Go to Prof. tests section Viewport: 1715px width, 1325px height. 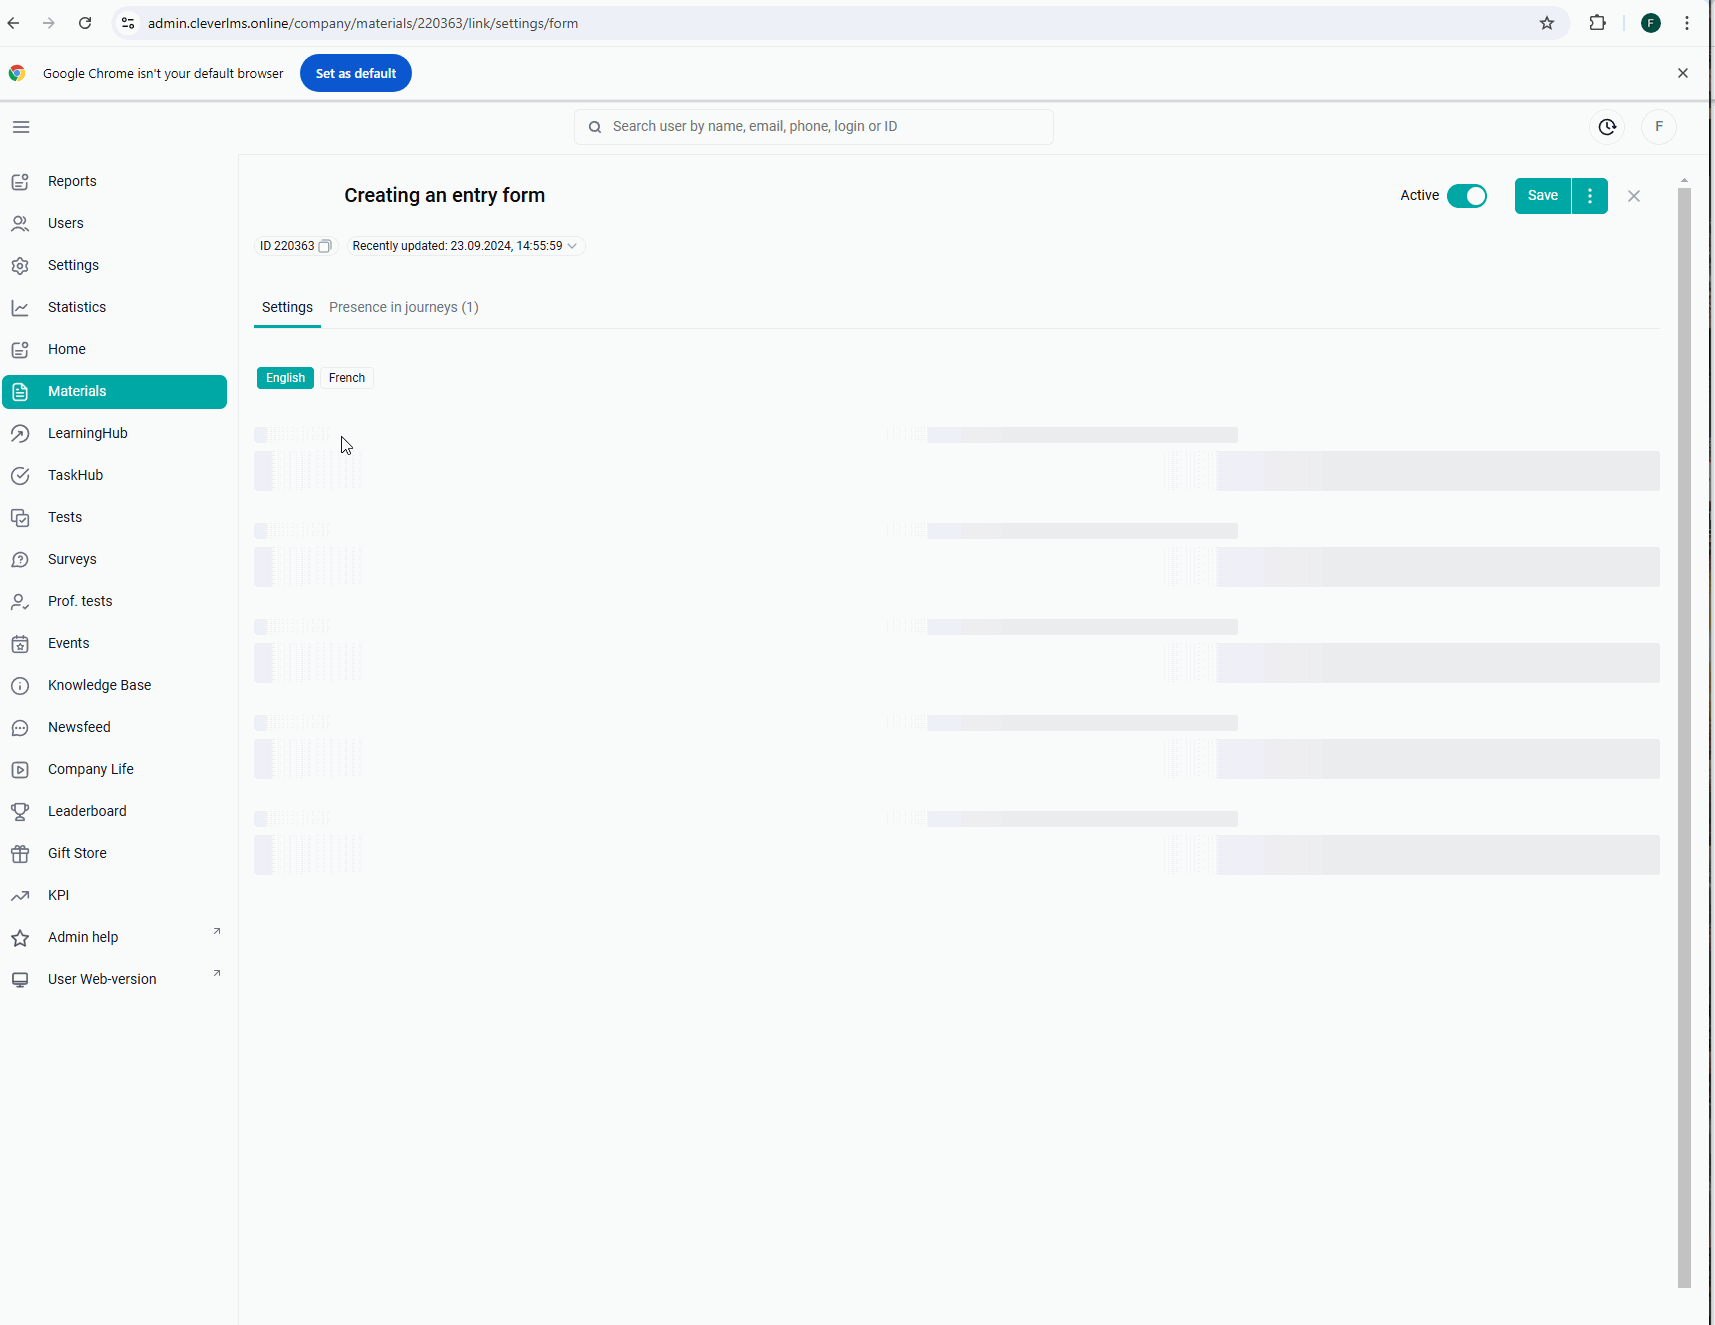[80, 601]
